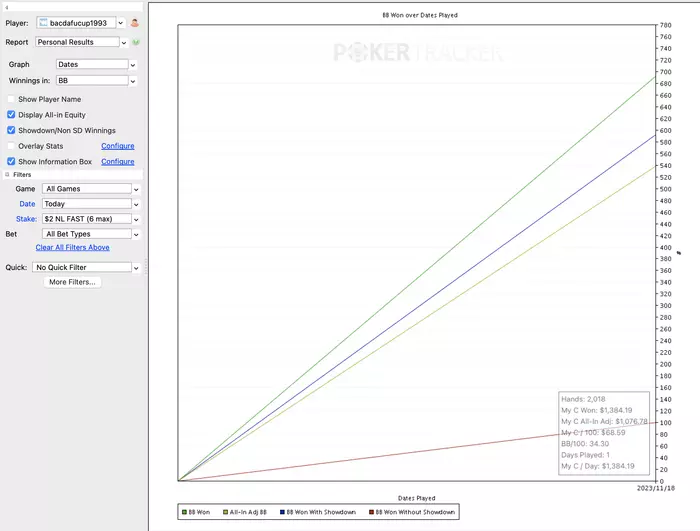Screen dimensions: 700x531
Task: Click the player avatar icon beside player name
Action: tap(134, 23)
